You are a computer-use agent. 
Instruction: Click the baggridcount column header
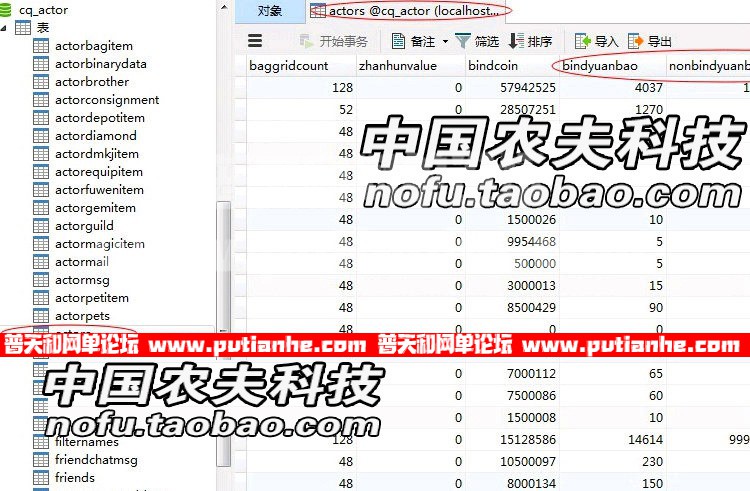301,65
